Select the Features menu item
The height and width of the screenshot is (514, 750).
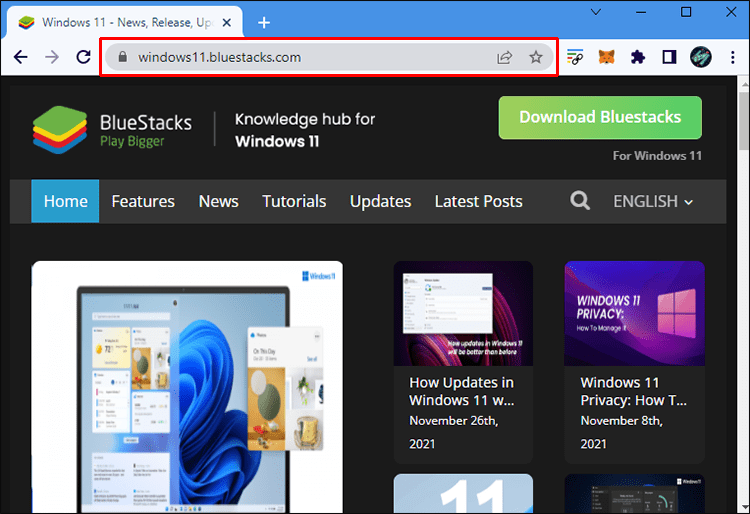click(143, 201)
